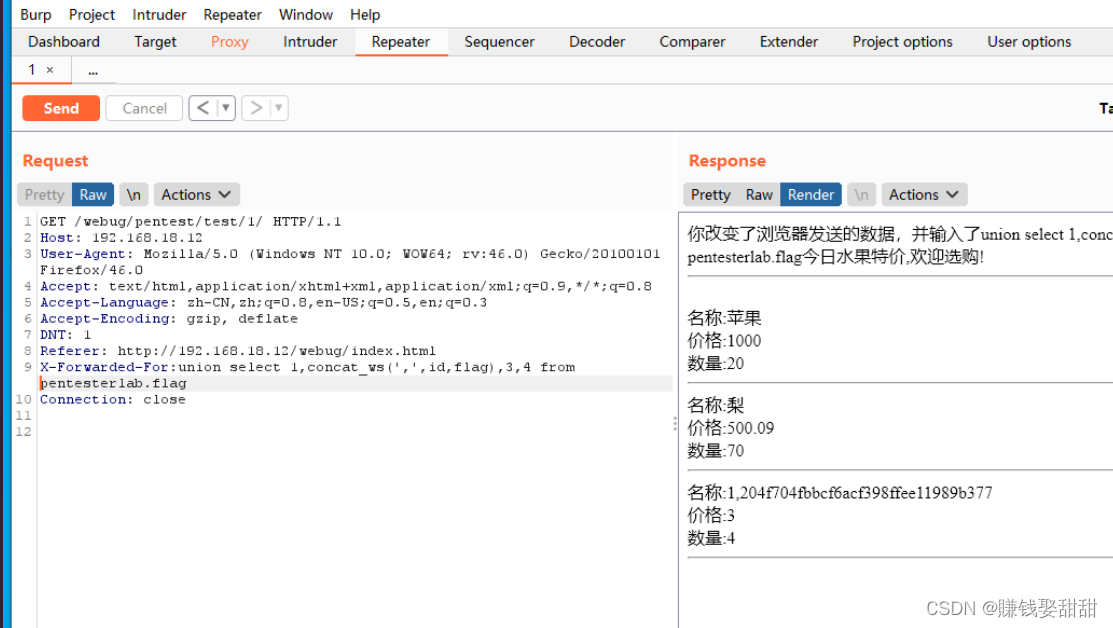Click the pentesterlab.flag text line

click(x=114, y=384)
